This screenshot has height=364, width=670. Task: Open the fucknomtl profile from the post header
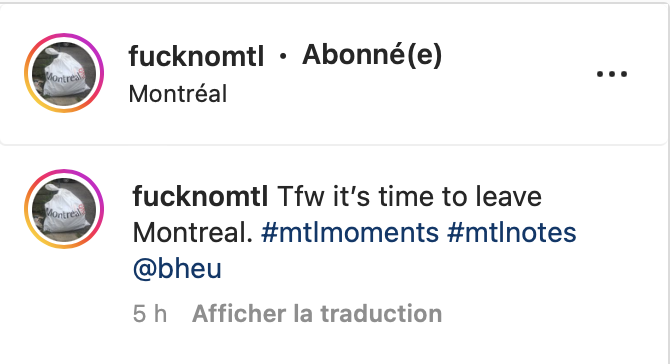point(196,56)
